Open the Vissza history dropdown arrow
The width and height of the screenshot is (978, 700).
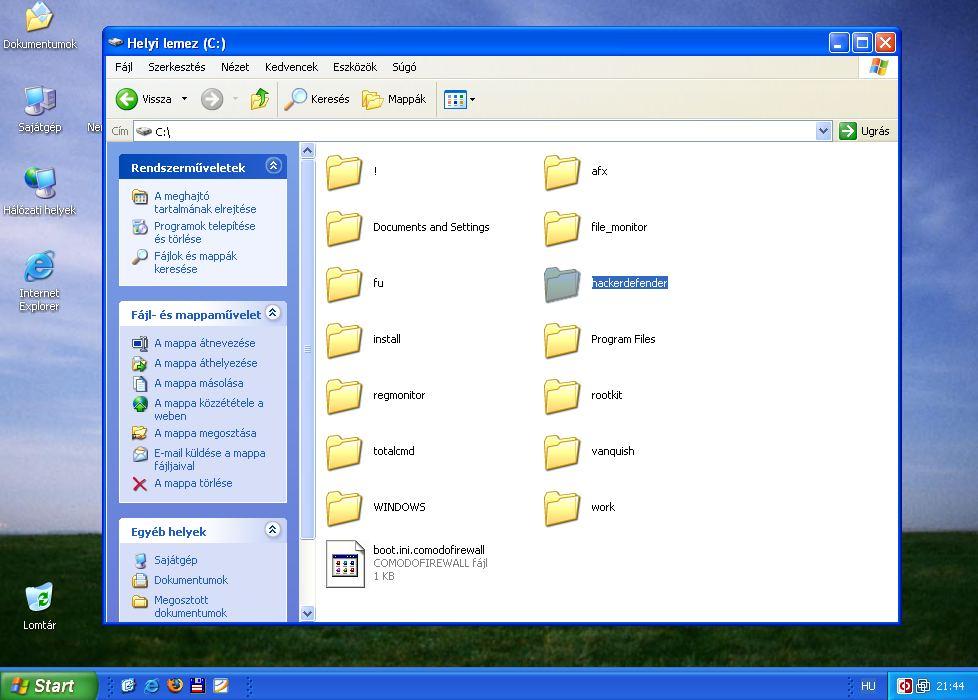pos(184,99)
